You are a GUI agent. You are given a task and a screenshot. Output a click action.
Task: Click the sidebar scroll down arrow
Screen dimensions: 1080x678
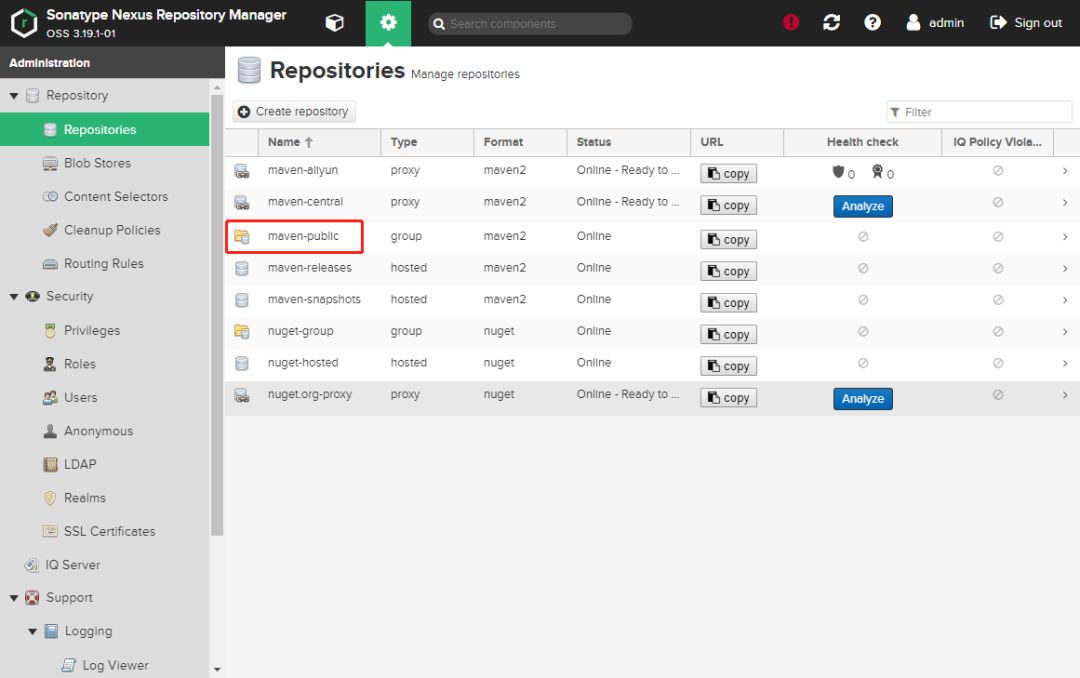[217, 669]
